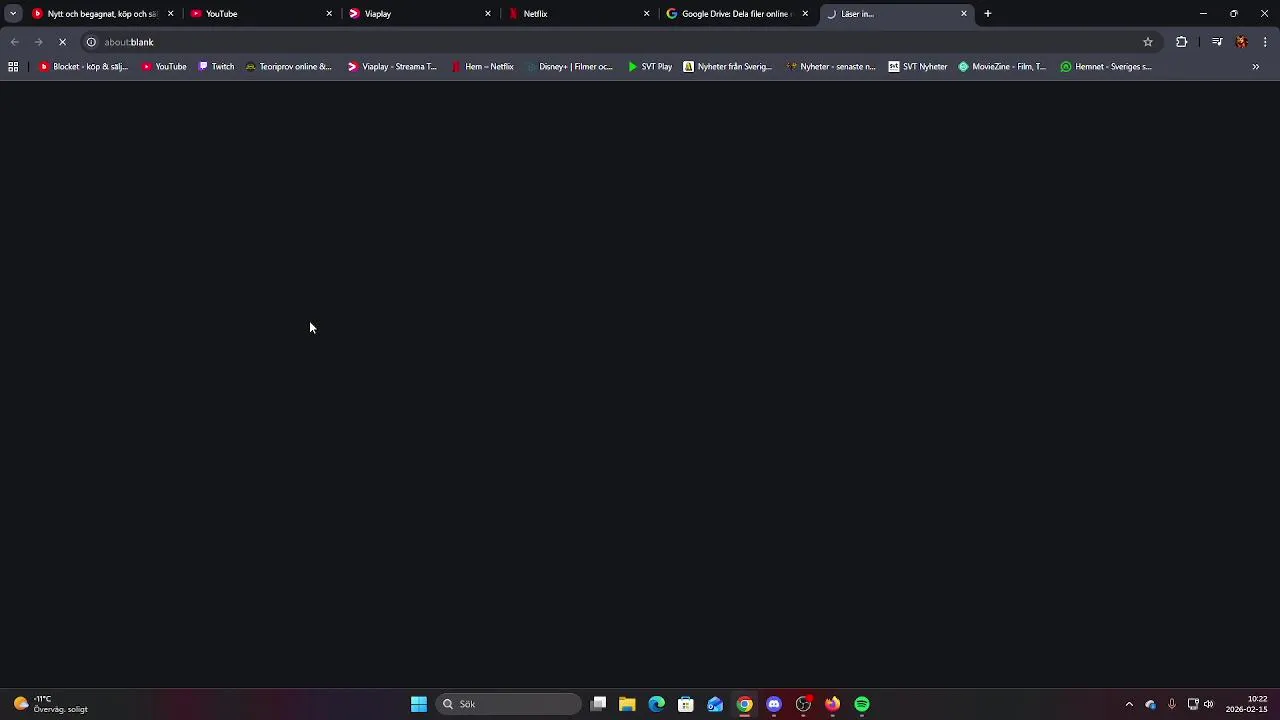
Task: Open the network tray icon
Action: (x=1193, y=704)
